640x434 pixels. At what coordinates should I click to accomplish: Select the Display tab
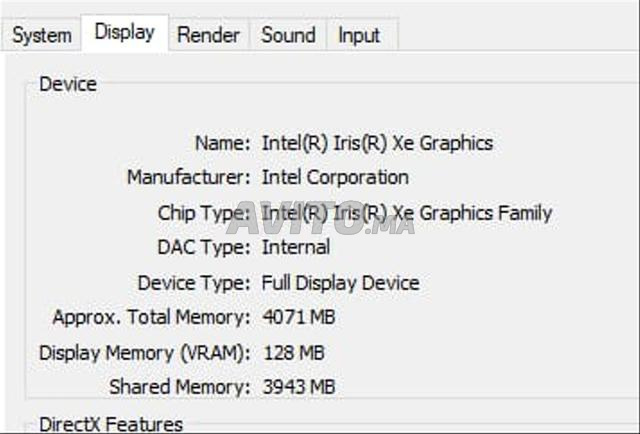point(124,32)
